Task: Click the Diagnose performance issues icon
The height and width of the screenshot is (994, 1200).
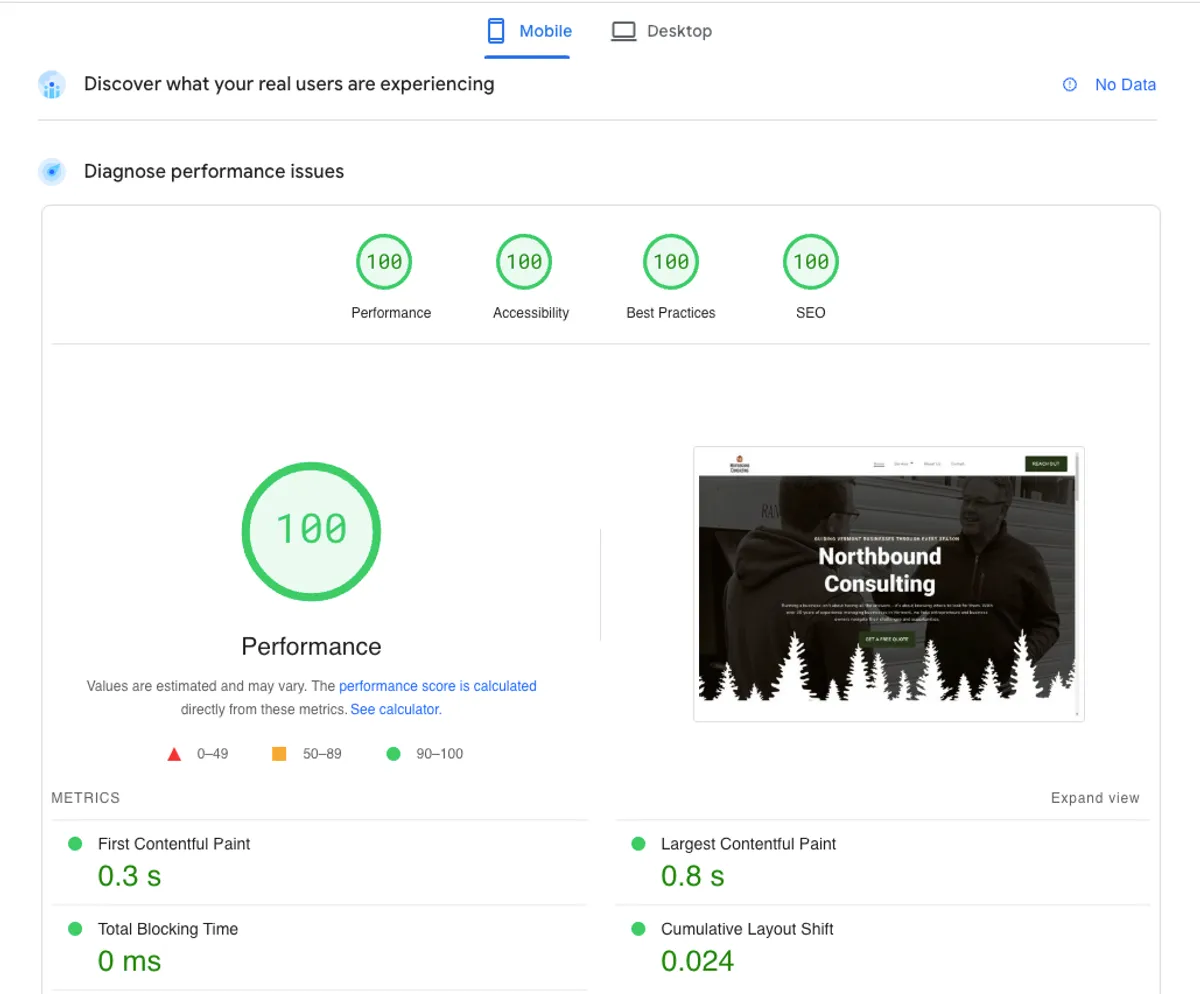Action: pos(52,172)
